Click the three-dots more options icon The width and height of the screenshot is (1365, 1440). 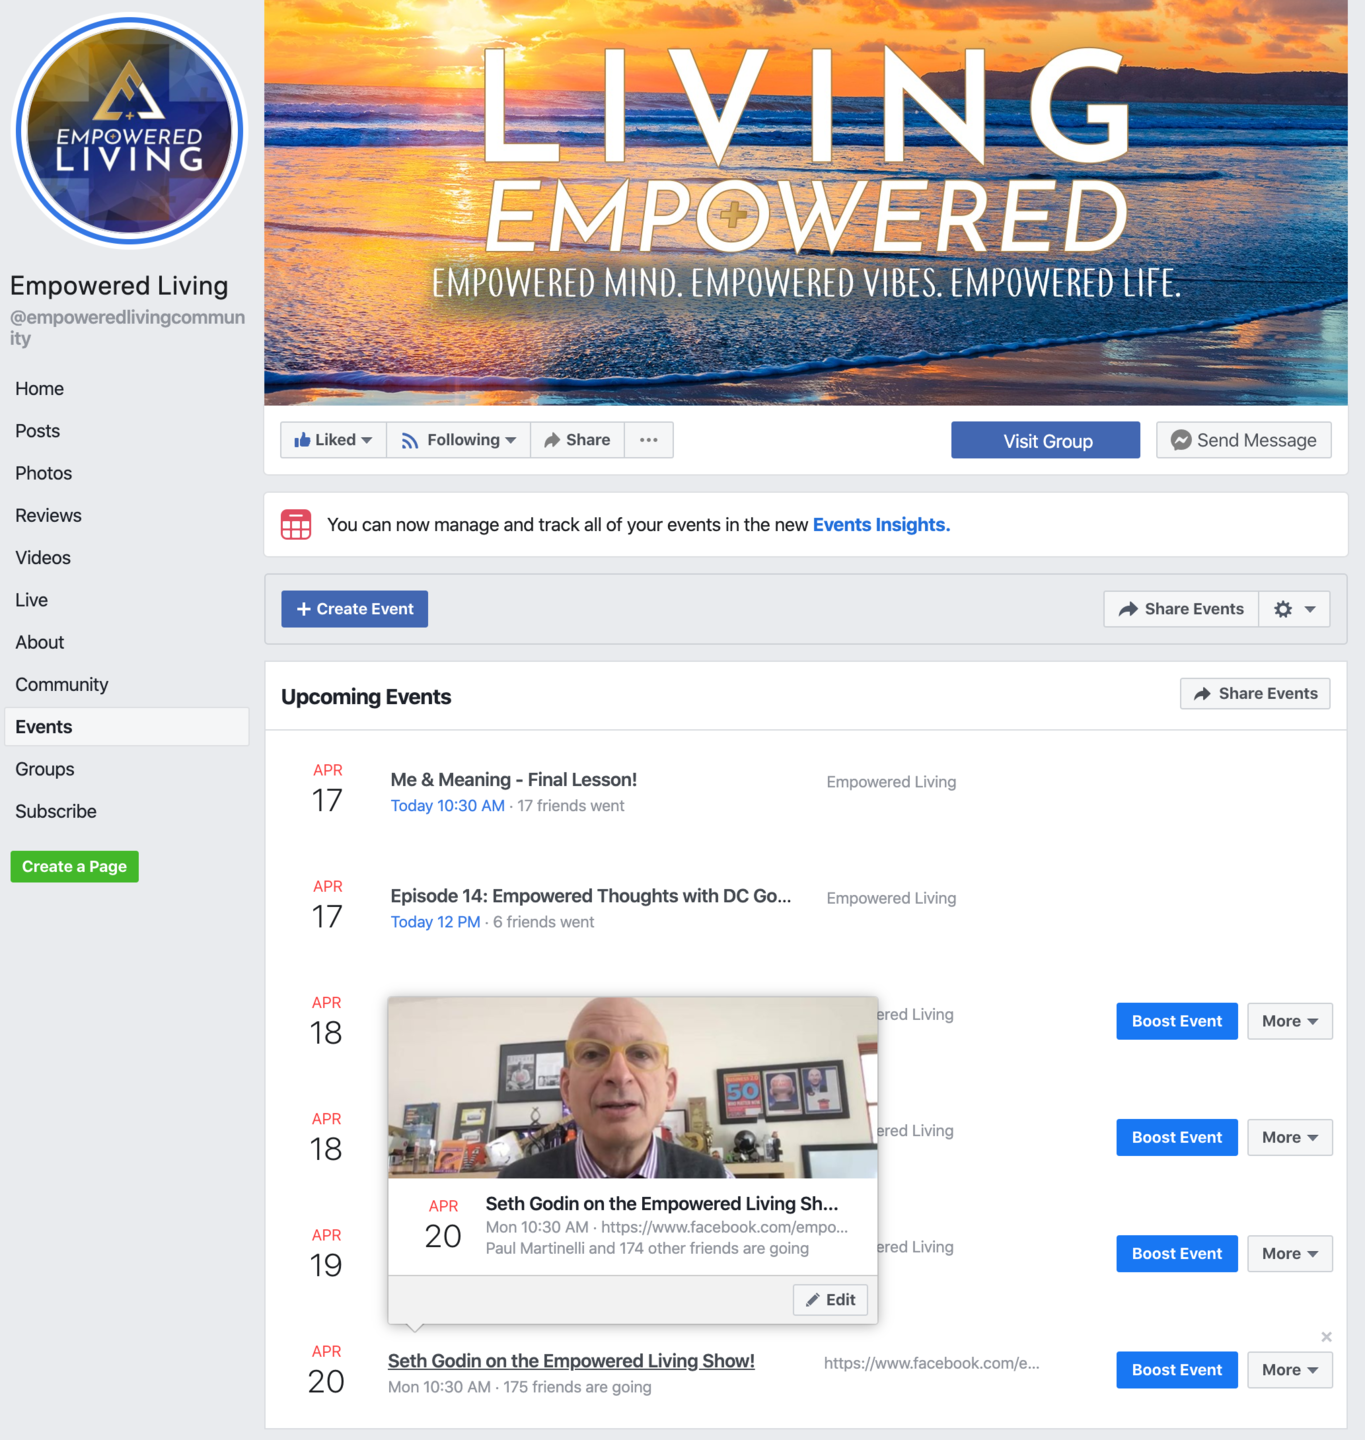tap(649, 440)
